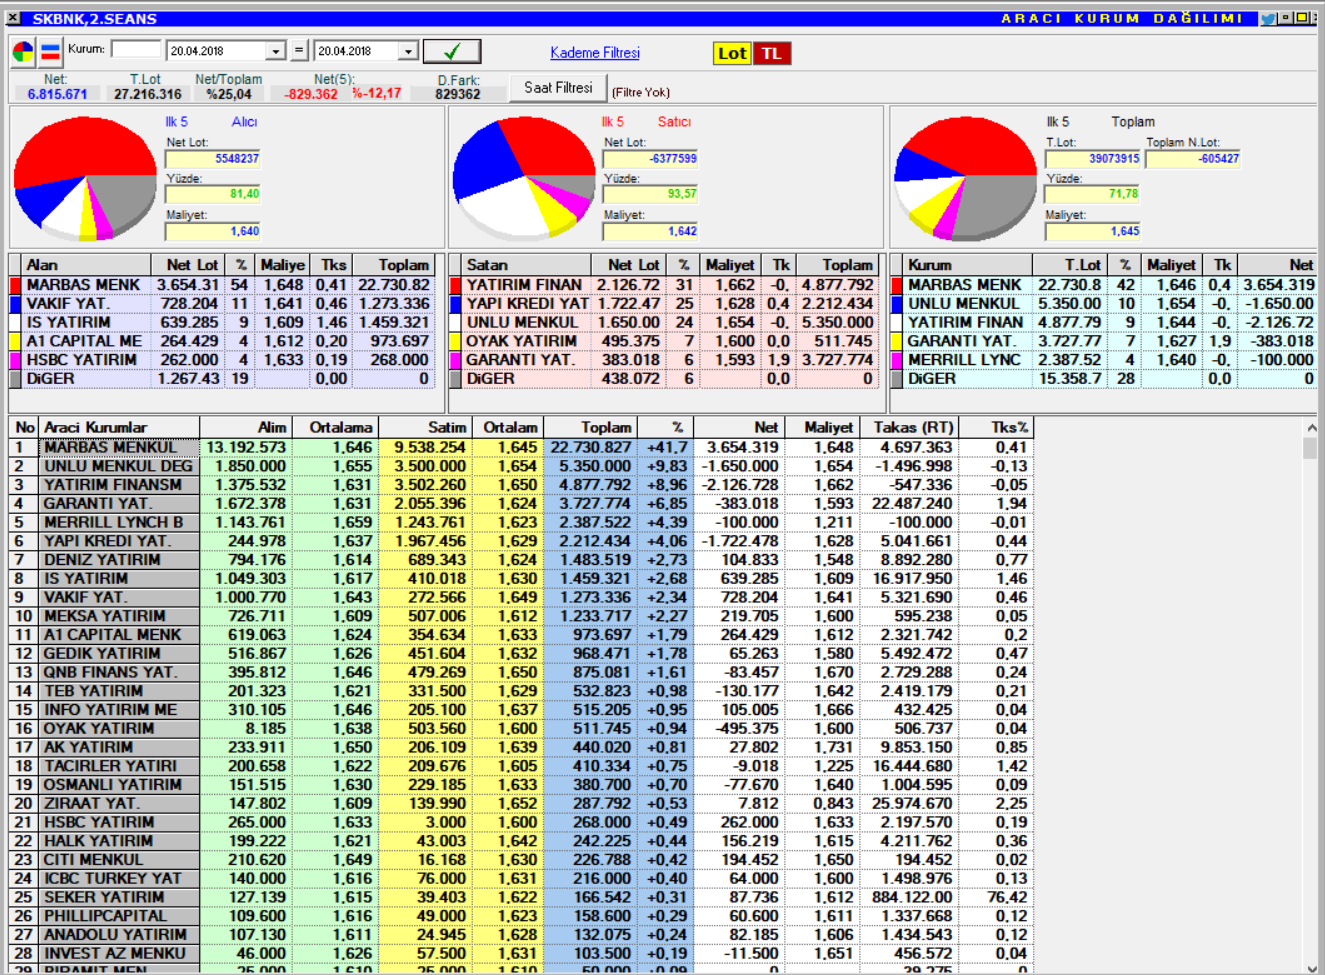Viewport: 1325px width, 975px height.
Task: Focus the Kurum input field
Action: point(136,49)
